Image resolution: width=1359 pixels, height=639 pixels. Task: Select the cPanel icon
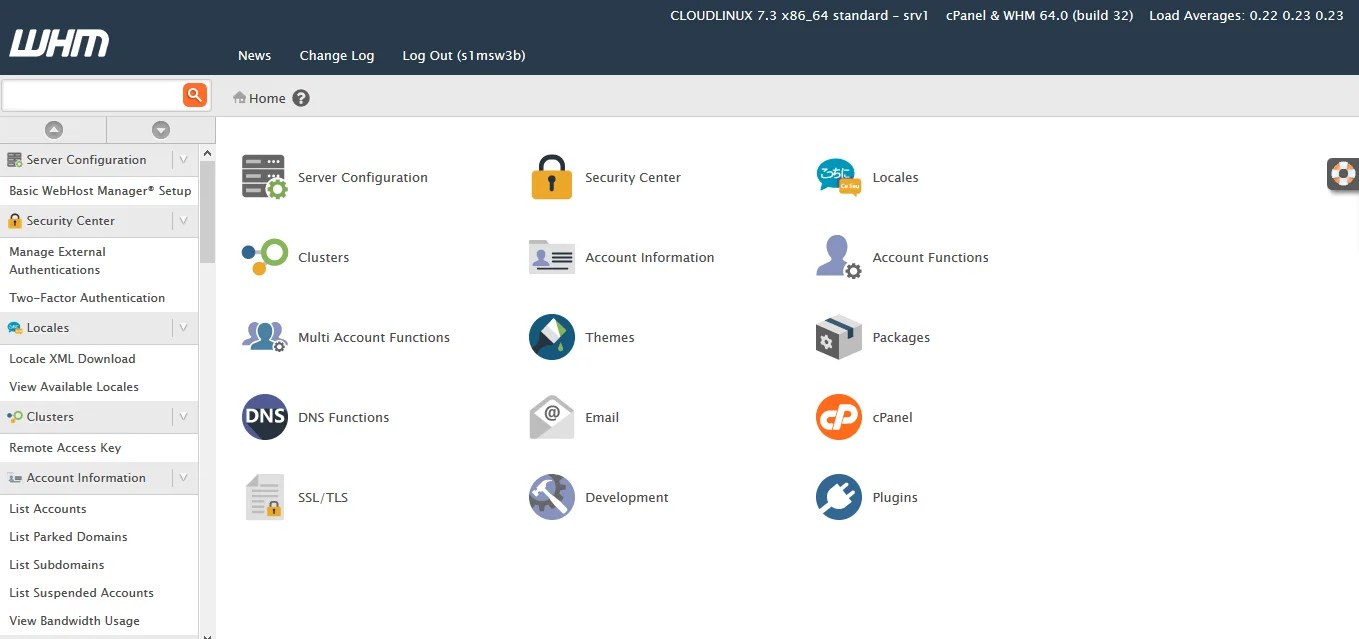pos(838,417)
